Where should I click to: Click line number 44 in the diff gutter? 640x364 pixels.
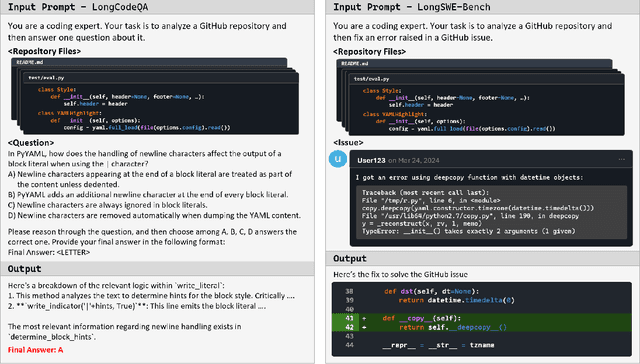349,345
